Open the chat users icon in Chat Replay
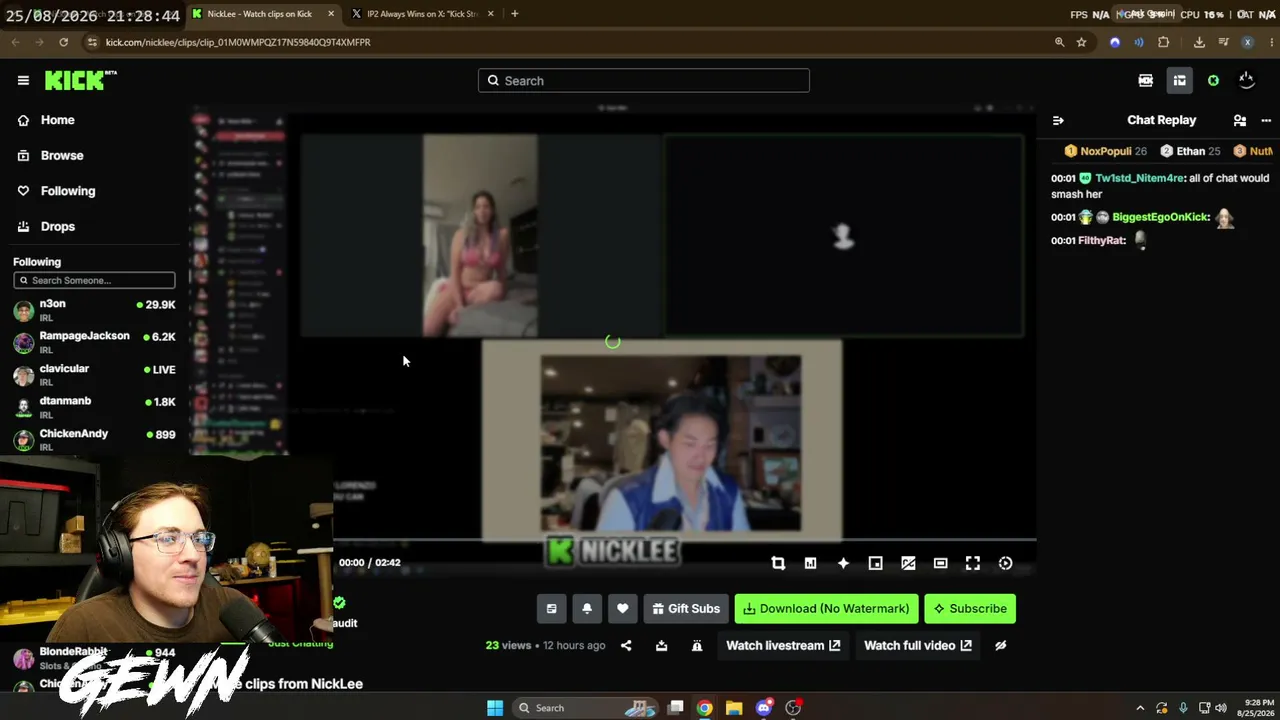The width and height of the screenshot is (1280, 720). click(x=1240, y=121)
